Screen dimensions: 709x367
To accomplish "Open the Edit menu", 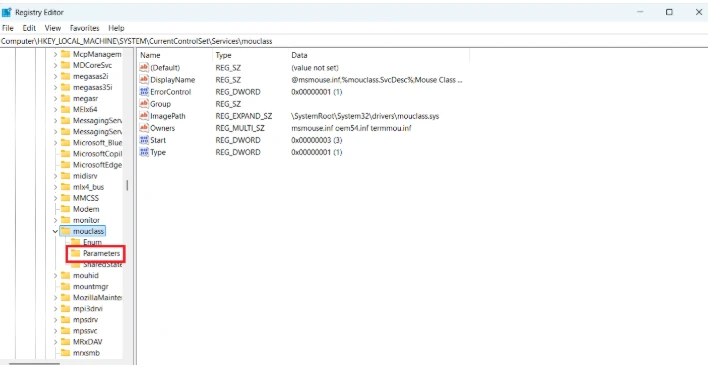I will (x=29, y=28).
